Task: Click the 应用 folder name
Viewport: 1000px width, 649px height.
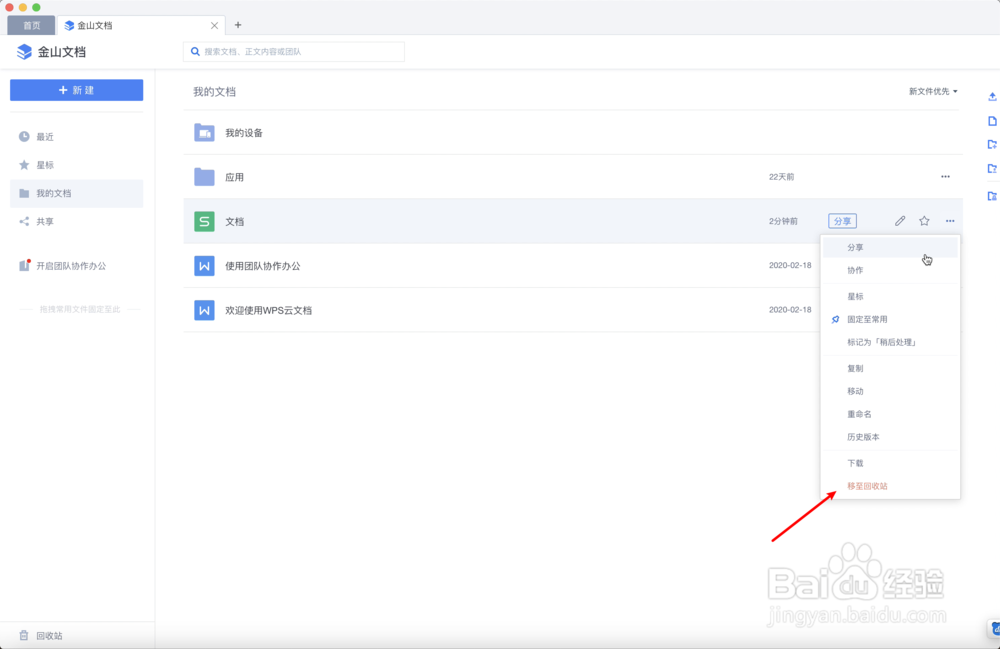Action: tap(234, 177)
